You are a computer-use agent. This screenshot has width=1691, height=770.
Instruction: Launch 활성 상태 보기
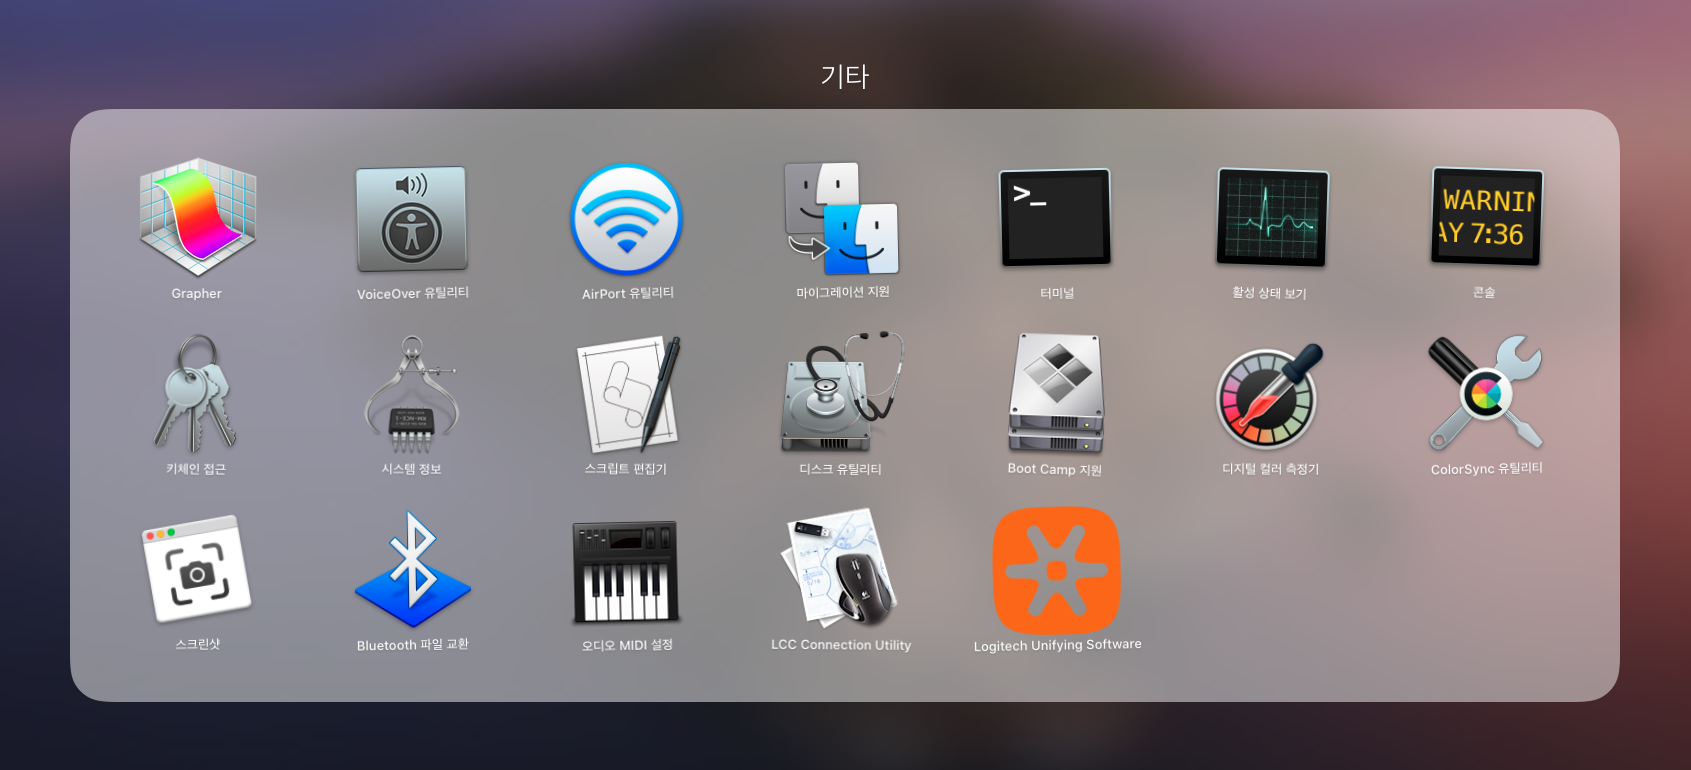[x=1272, y=217]
